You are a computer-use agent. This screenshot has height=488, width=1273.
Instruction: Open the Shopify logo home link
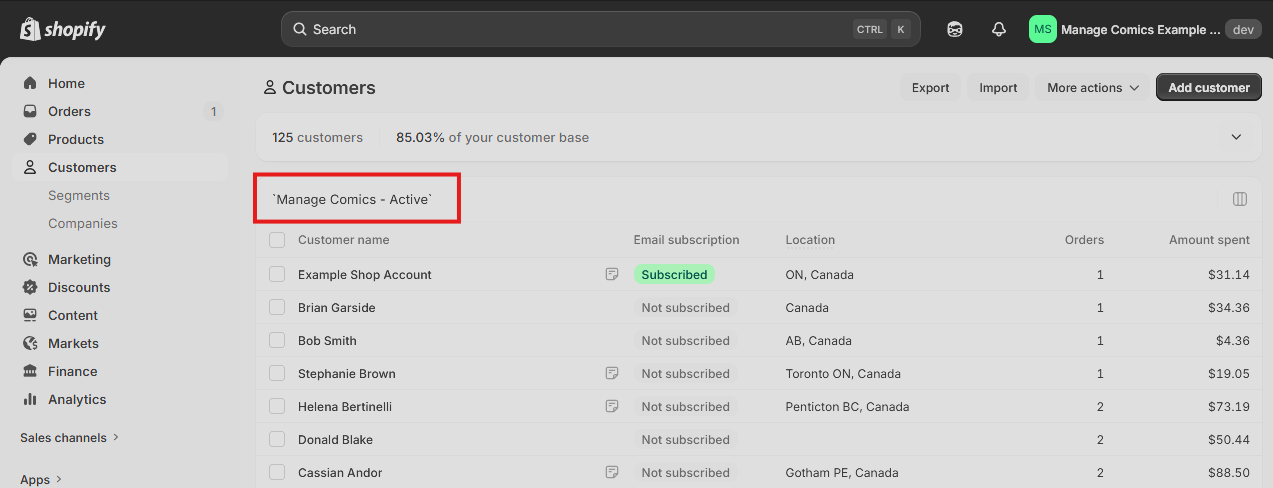63,29
